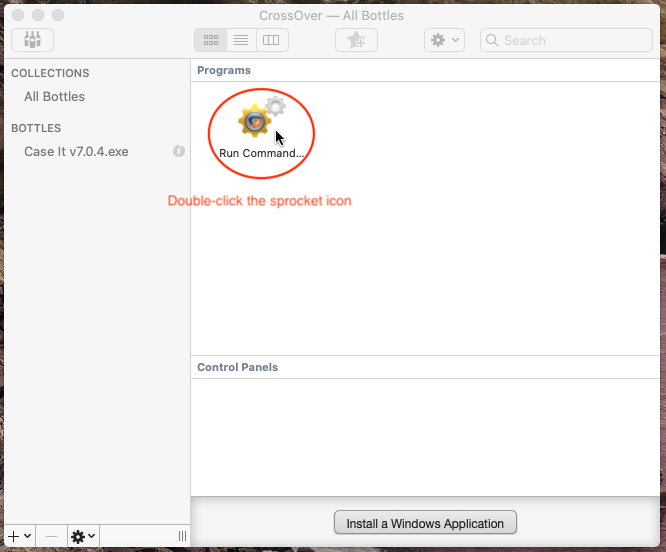Switch to icon grid view
The height and width of the screenshot is (552, 666).
(211, 40)
